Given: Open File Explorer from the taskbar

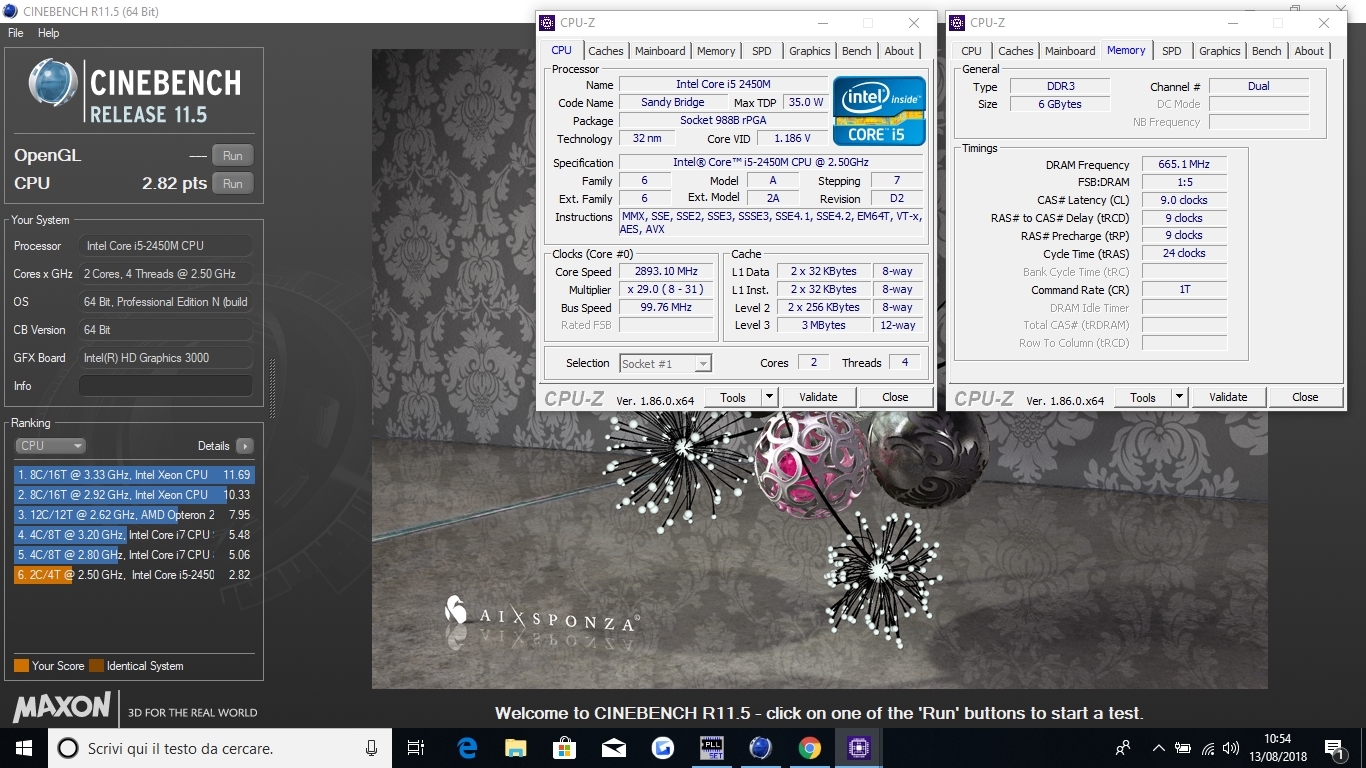Looking at the screenshot, I should click(515, 748).
